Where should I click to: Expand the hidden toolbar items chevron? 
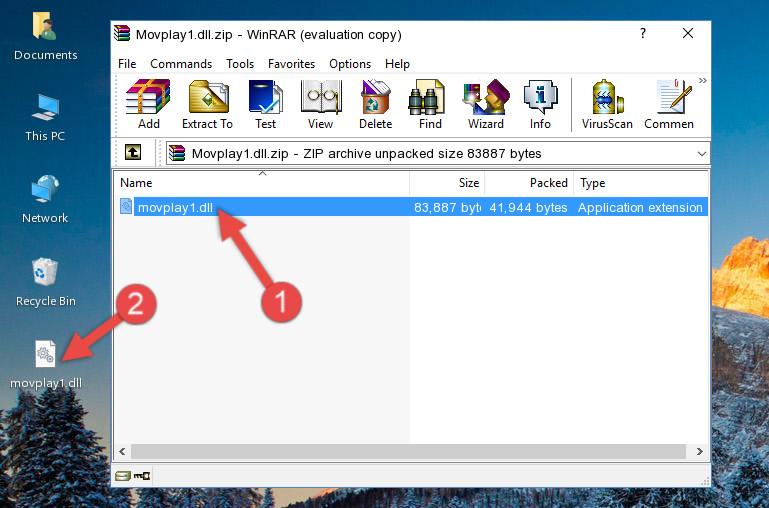click(x=703, y=80)
